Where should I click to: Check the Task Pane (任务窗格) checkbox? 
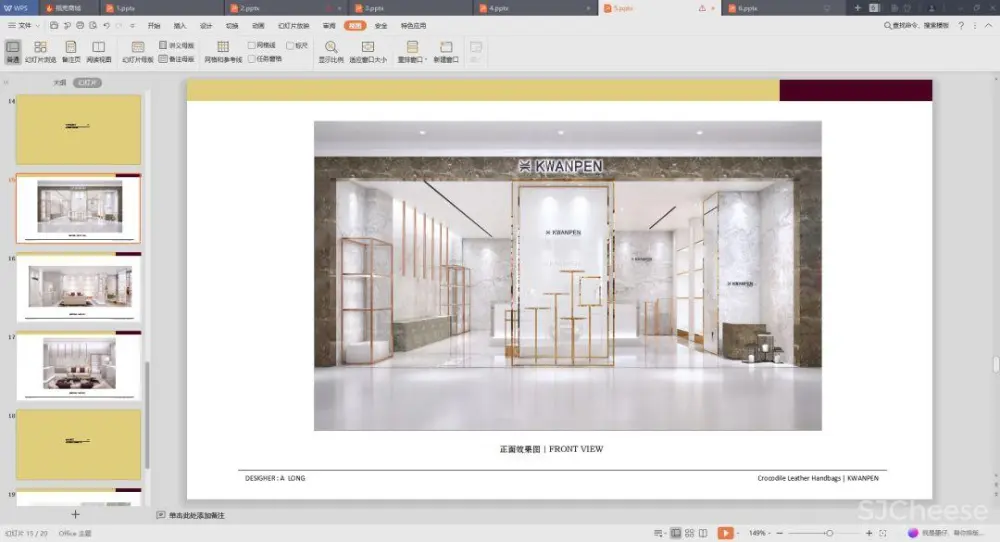[252, 59]
